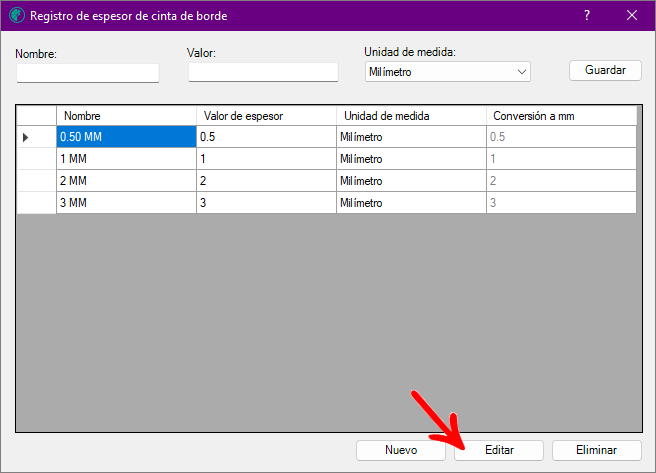Select the 1 MM name cell
The width and height of the screenshot is (656, 473).
[x=126, y=159]
